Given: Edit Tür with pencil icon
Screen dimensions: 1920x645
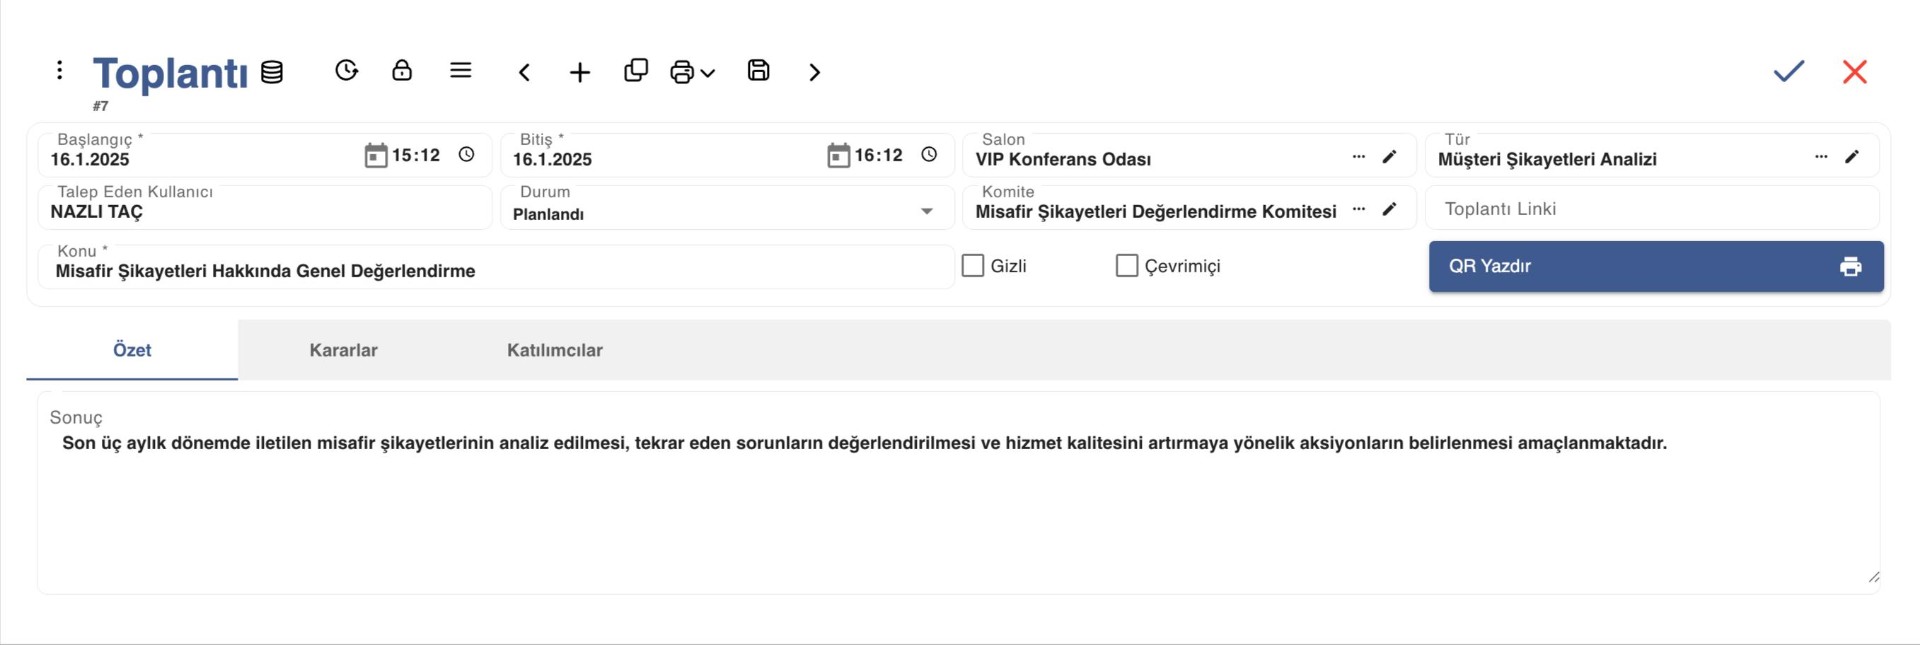Looking at the screenshot, I should point(1852,157).
